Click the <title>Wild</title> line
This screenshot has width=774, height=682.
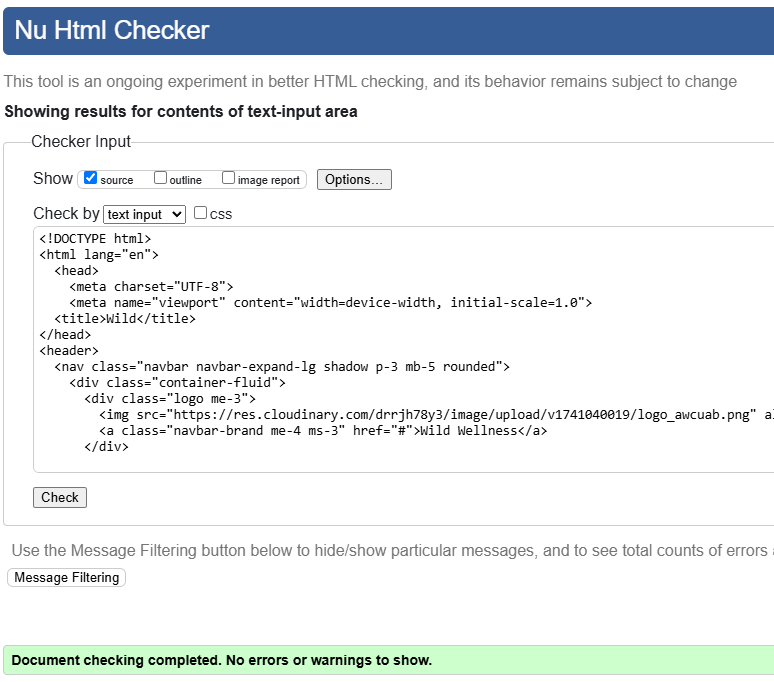coord(125,319)
